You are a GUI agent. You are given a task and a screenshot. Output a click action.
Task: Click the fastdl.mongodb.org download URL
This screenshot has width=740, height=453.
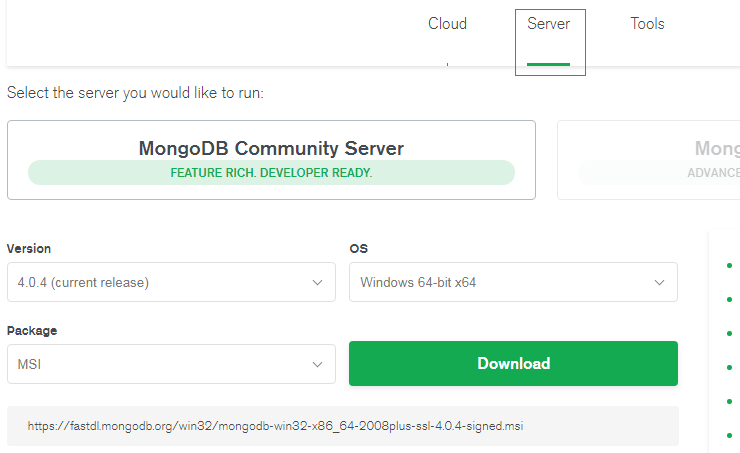[x=275, y=426]
